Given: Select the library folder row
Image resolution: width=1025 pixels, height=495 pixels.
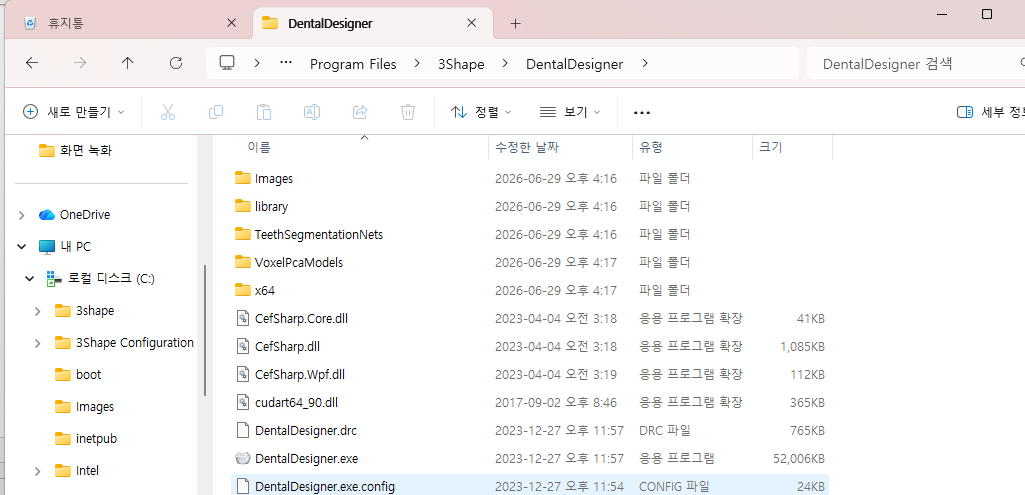Looking at the screenshot, I should [x=530, y=206].
